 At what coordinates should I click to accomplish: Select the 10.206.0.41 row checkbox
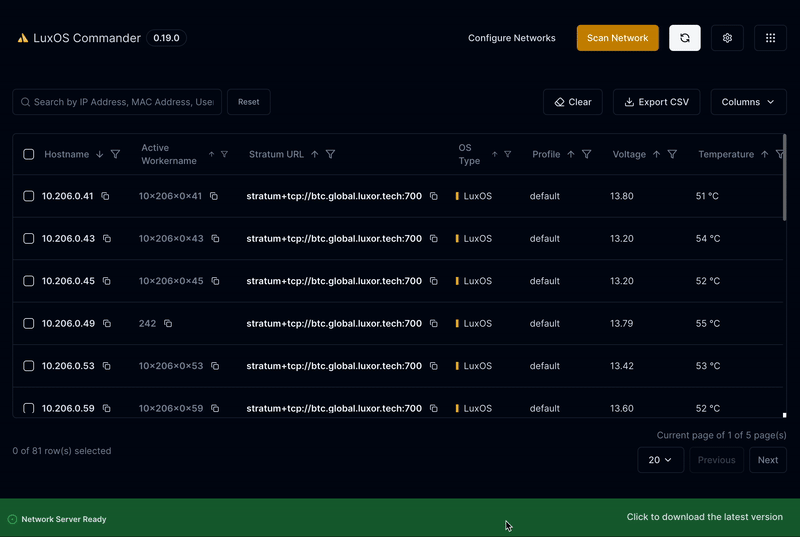(x=29, y=196)
